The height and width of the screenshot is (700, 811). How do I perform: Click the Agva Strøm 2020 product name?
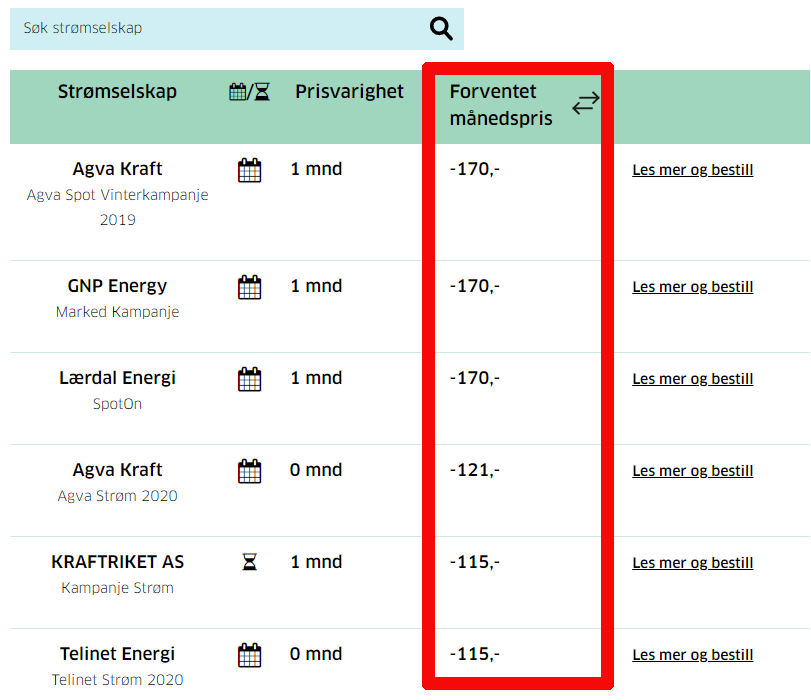[117, 496]
